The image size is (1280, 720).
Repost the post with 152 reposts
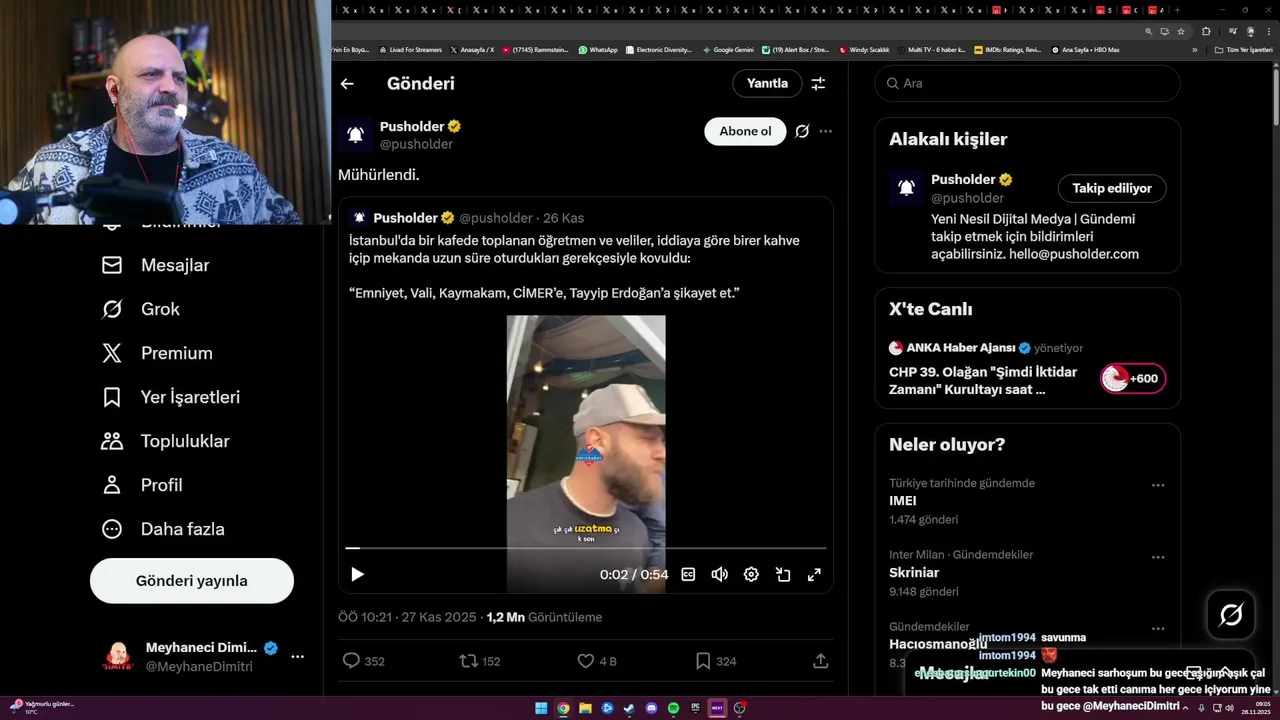point(467,661)
